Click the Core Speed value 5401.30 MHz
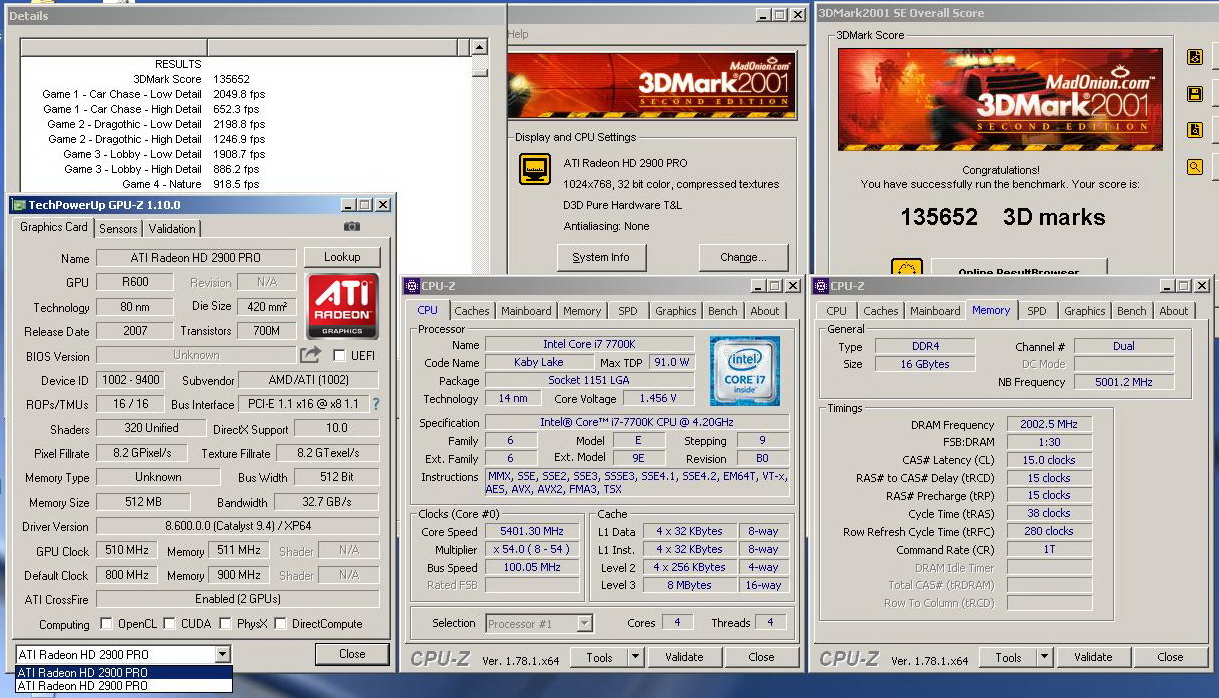 point(533,532)
